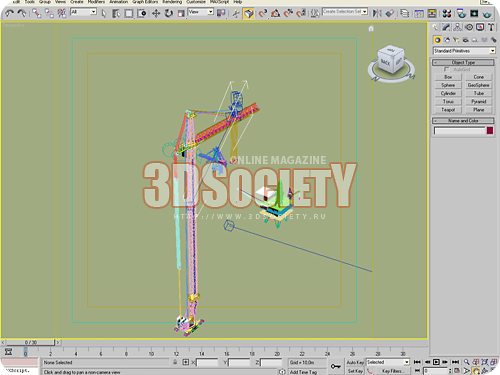Select the Select and Scale tool
Viewport: 500px width, 375px height.
181,13
